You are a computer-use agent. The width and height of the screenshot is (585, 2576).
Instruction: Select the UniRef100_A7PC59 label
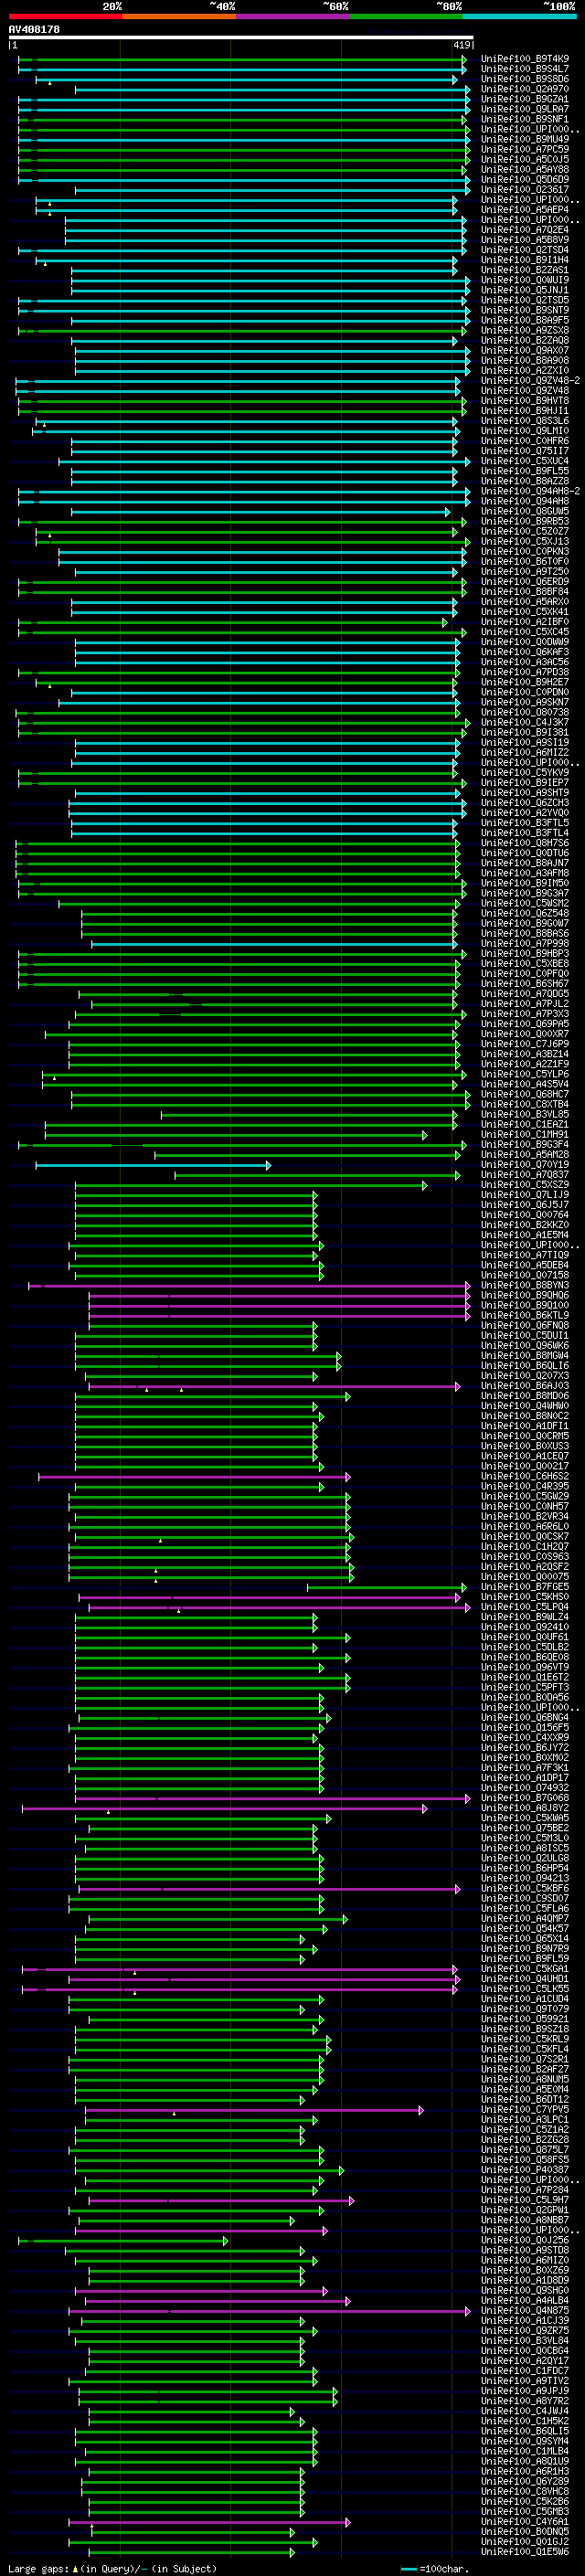click(525, 149)
